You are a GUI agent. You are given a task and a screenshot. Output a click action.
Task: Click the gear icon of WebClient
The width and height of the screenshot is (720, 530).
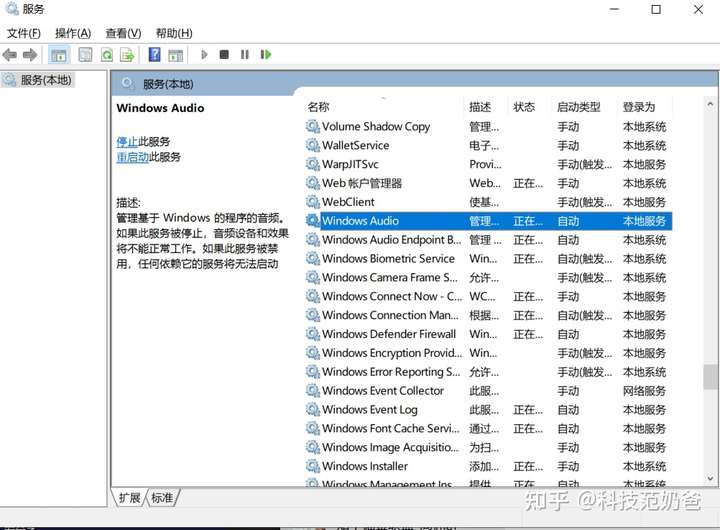pos(313,202)
